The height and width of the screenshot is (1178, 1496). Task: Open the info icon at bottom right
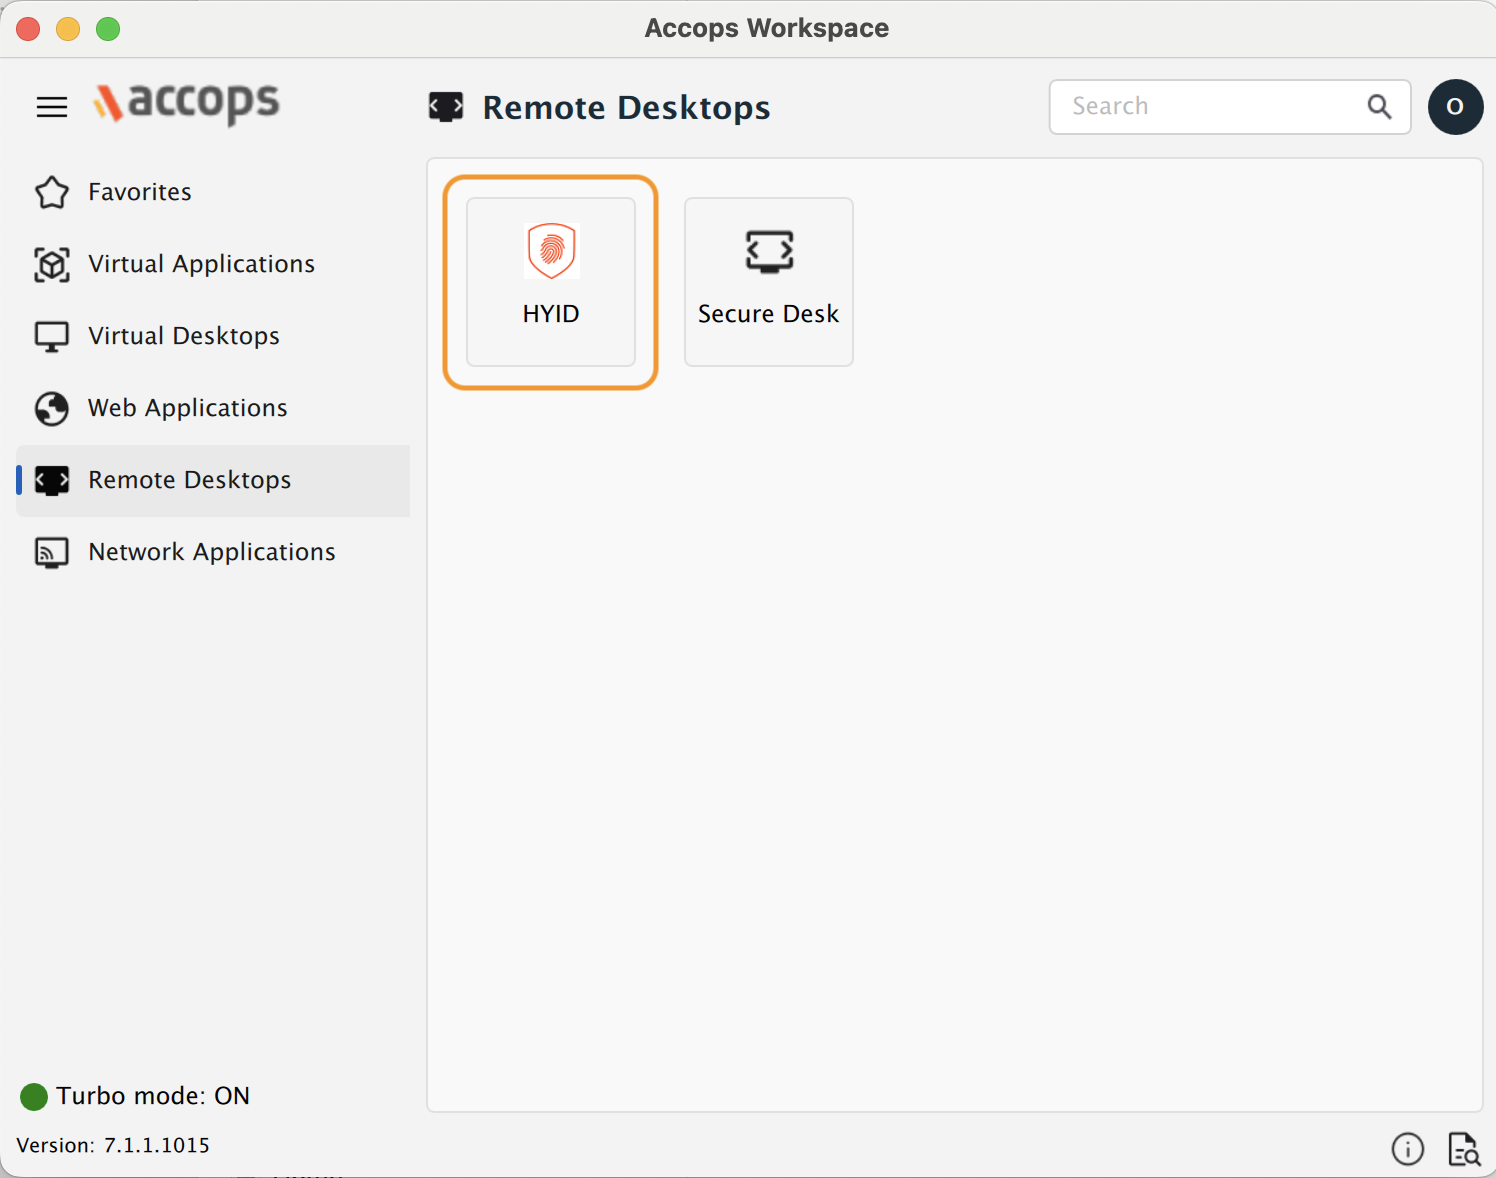point(1407,1149)
